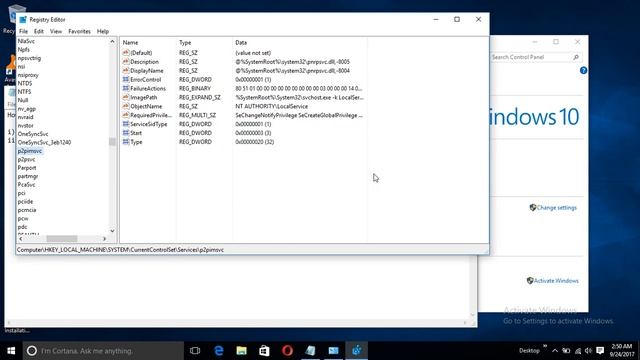Select the p2pimsvc key in tree
Viewport: 640px width, 360px height.
pyautogui.click(x=29, y=151)
